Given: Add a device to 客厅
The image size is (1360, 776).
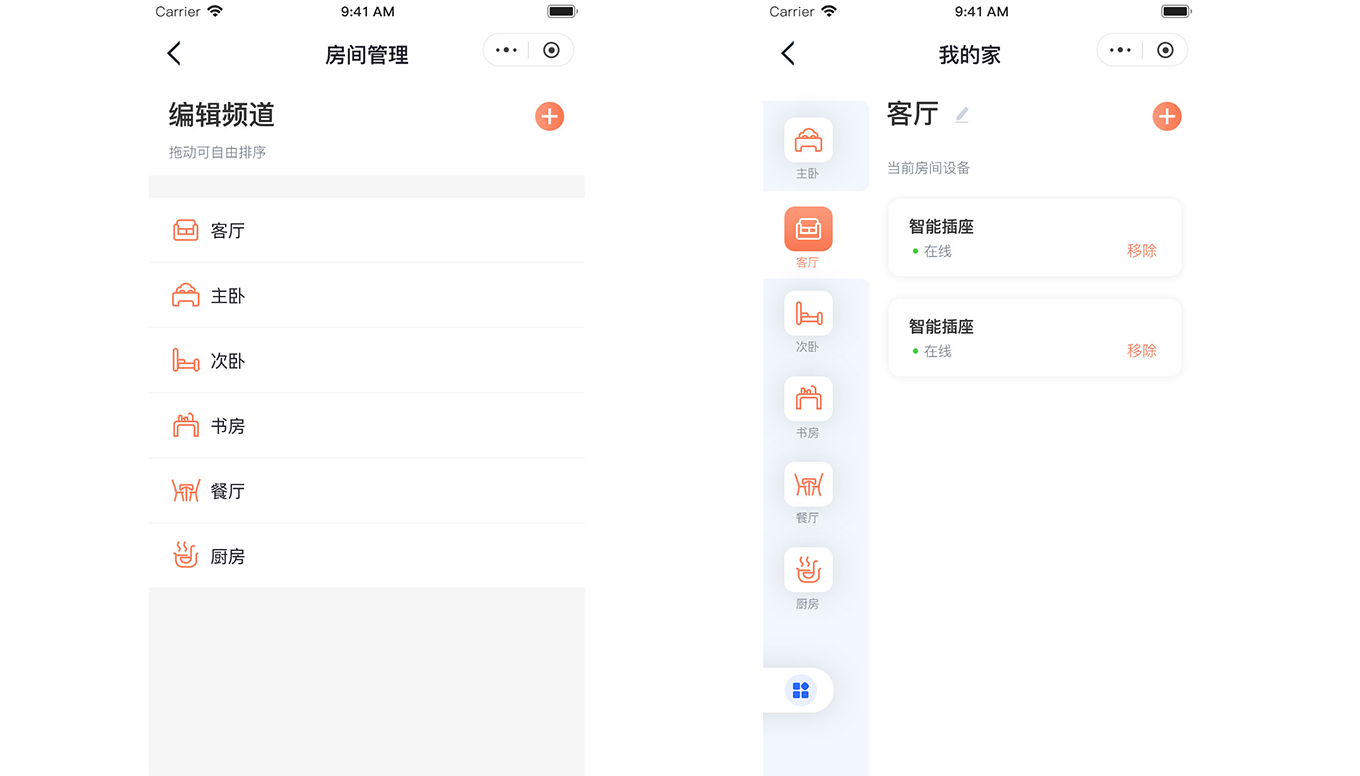Looking at the screenshot, I should pos(1166,116).
